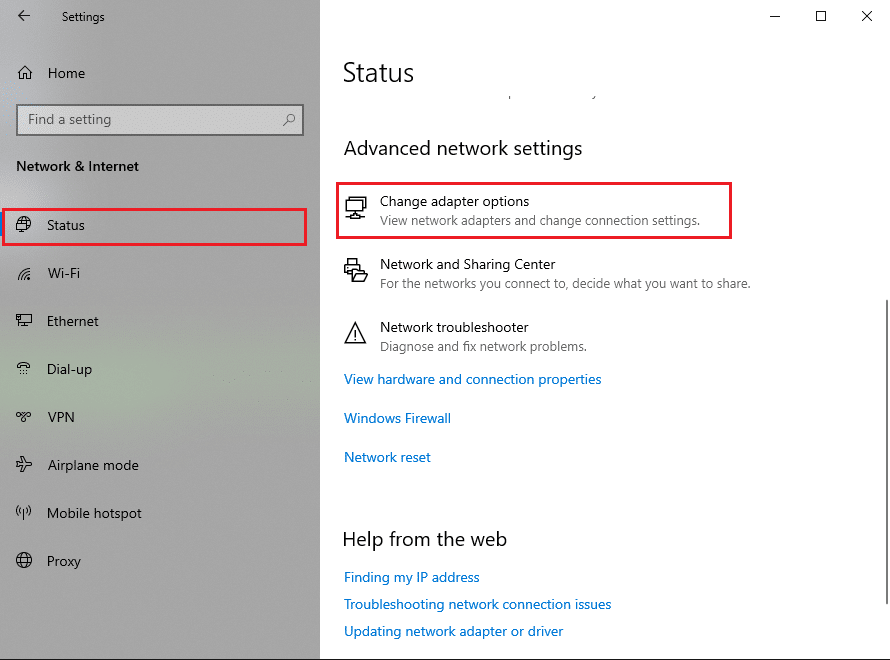Viewport: 890px width, 660px height.
Task: Open Finding my IP address help link
Action: [411, 577]
